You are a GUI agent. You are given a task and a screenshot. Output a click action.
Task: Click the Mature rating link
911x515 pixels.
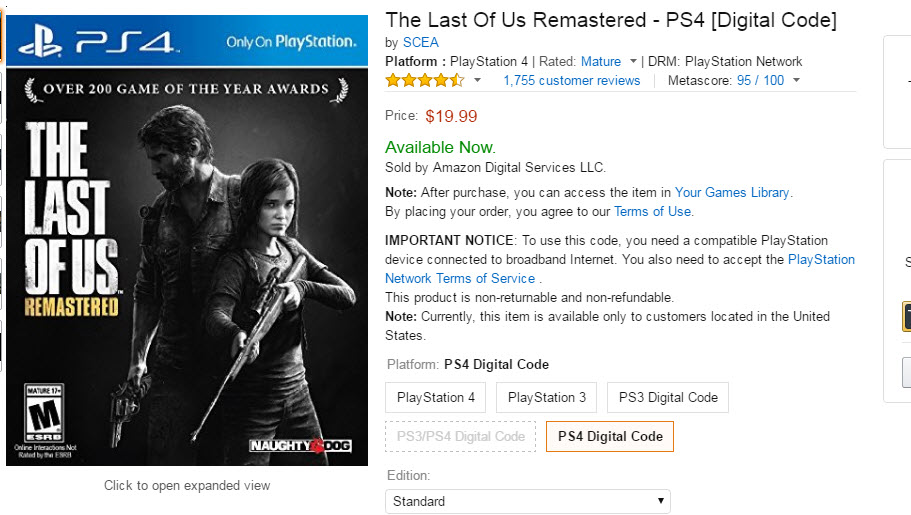tap(601, 62)
